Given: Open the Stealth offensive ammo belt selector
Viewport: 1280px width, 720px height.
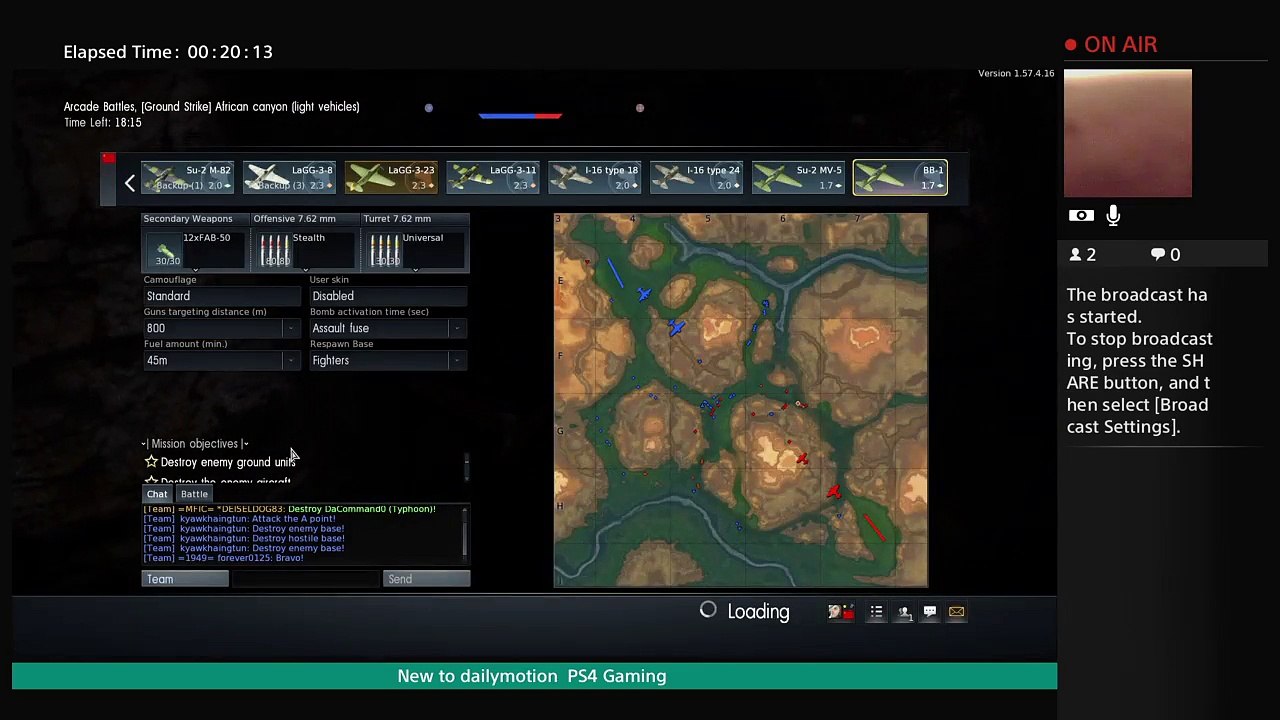Looking at the screenshot, I should (x=305, y=250).
